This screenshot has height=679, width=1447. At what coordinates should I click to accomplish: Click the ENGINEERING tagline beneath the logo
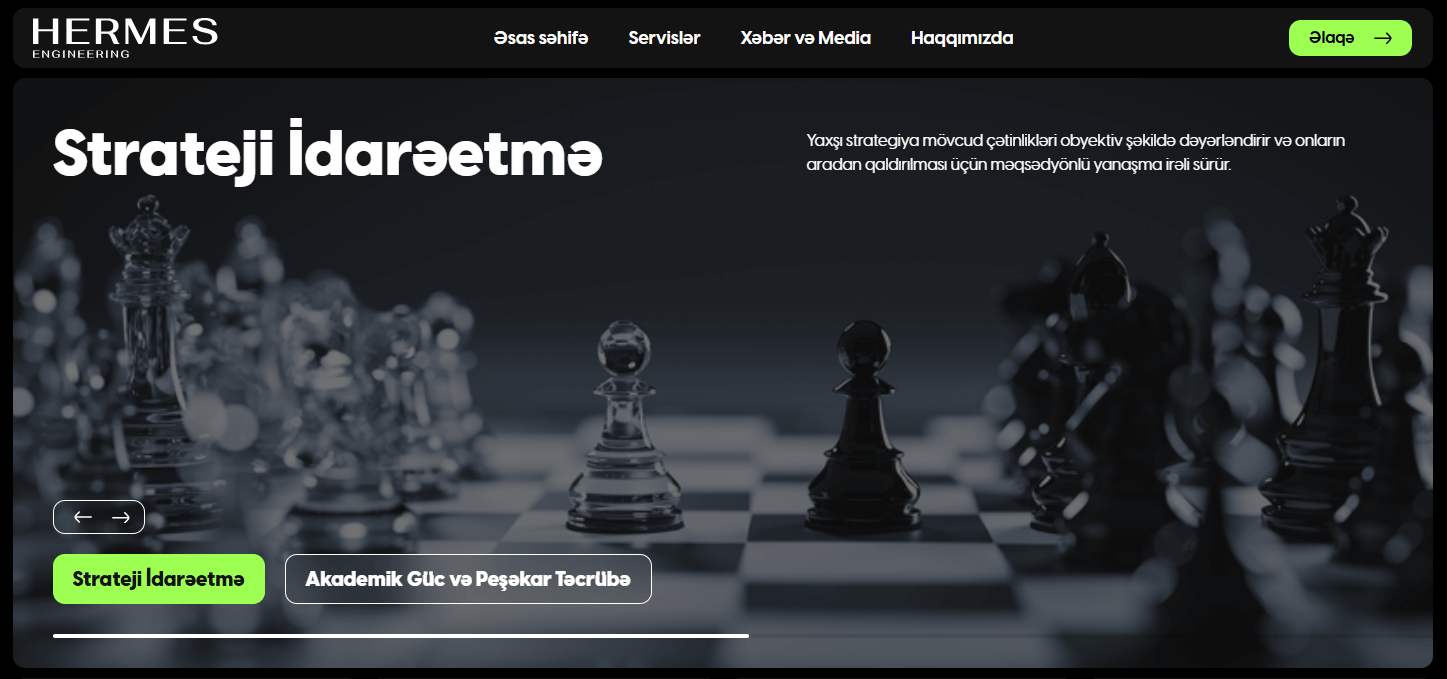pyautogui.click(x=81, y=54)
